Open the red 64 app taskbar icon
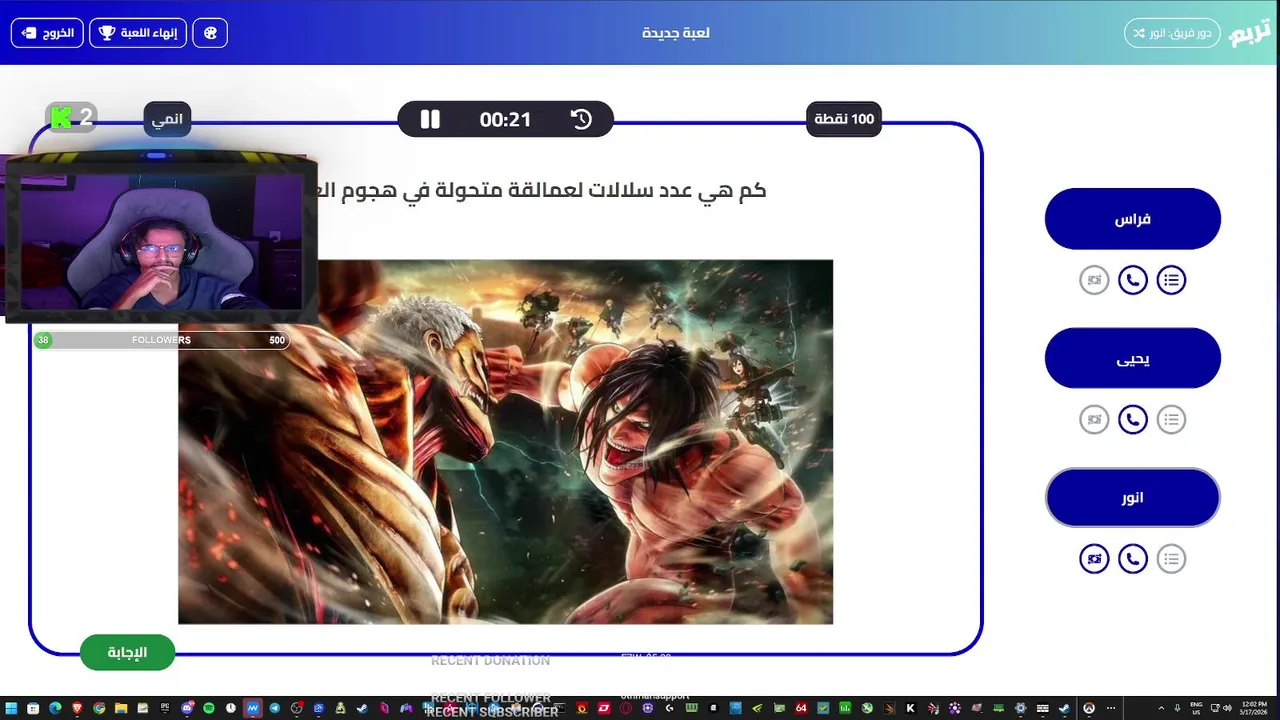 coord(801,708)
